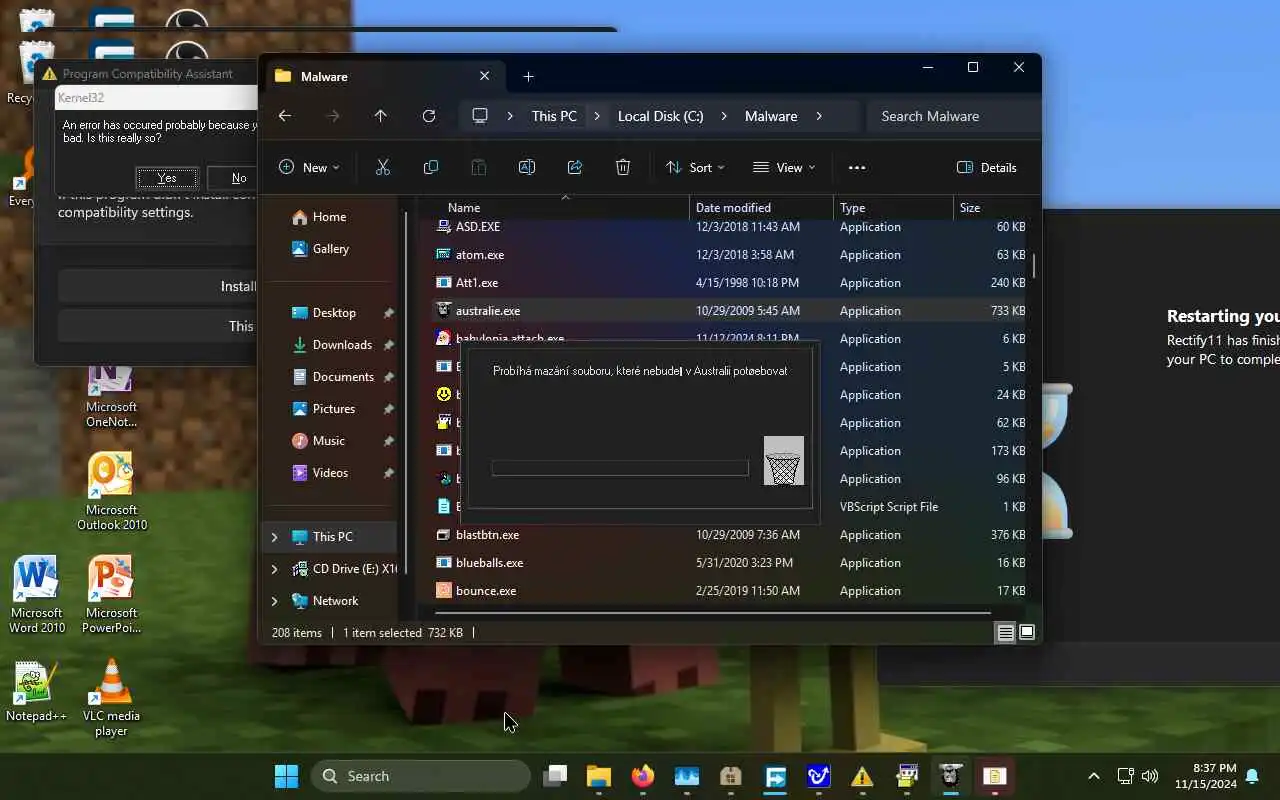Close the Malware tab
The width and height of the screenshot is (1280, 800).
[485, 76]
